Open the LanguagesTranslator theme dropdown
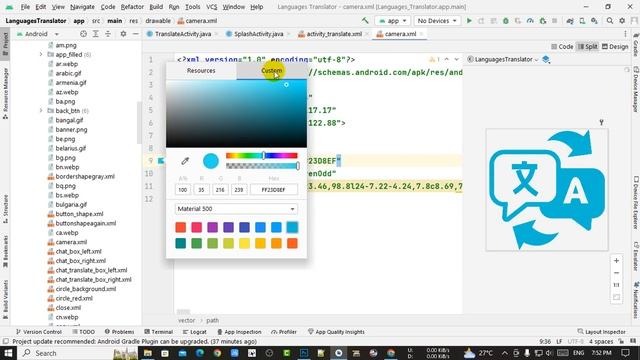The image size is (640, 360). [x=503, y=60]
